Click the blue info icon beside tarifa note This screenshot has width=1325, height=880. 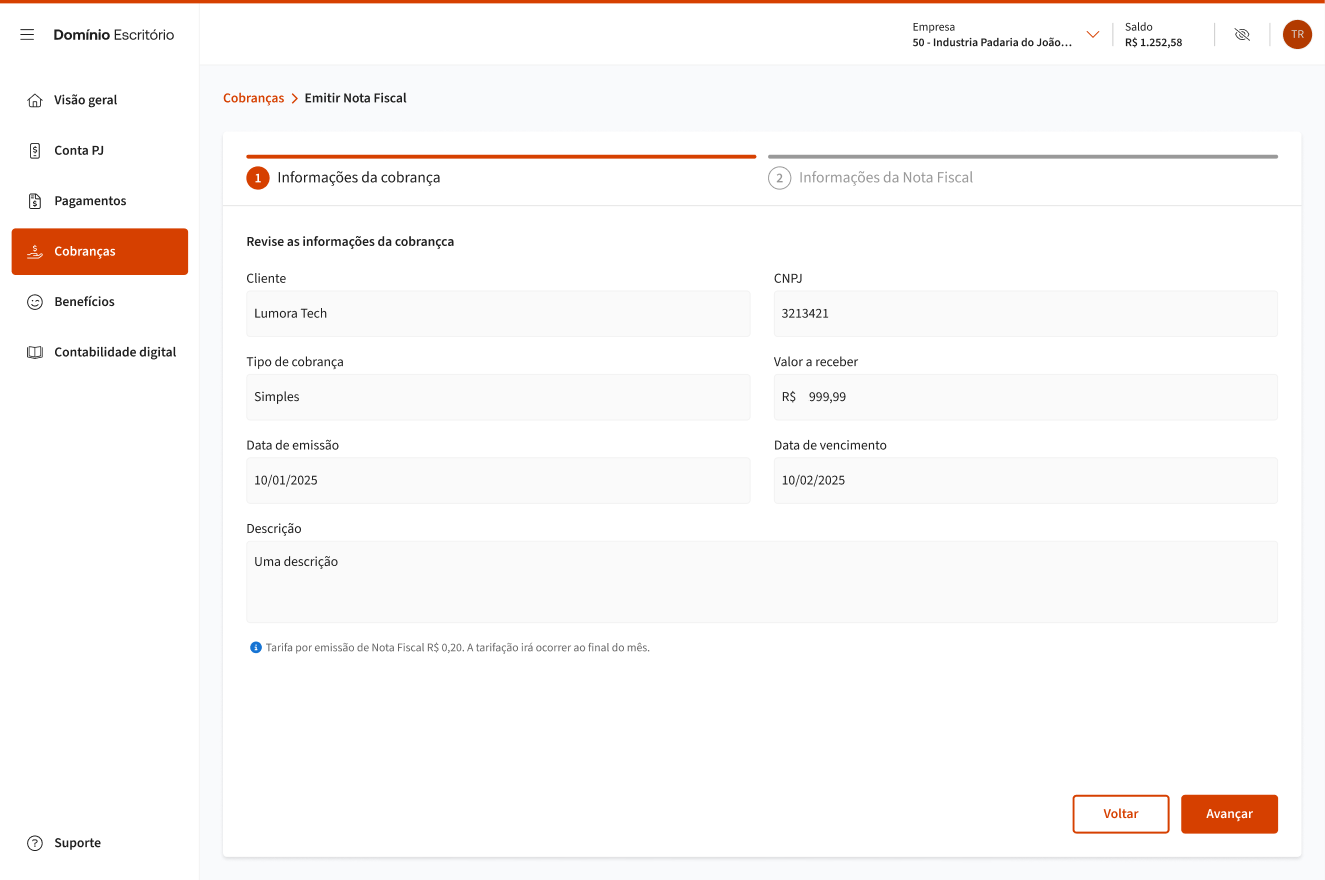(256, 648)
